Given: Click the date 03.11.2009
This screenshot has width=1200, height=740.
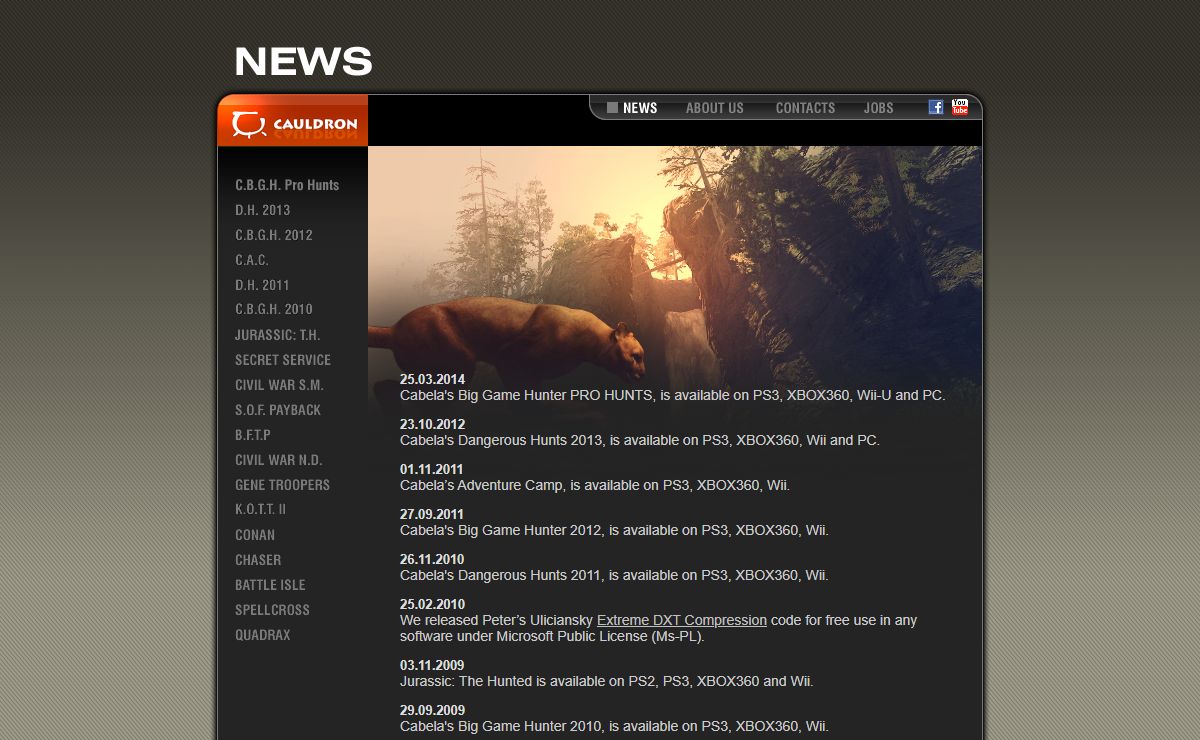Looking at the screenshot, I should click(432, 665).
